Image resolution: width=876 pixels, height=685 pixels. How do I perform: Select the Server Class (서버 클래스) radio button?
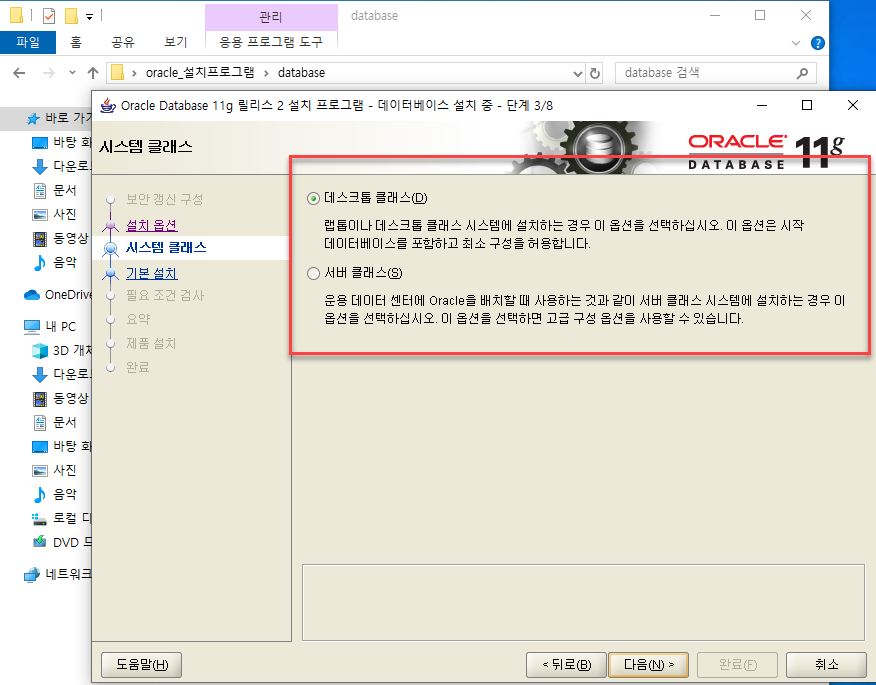(313, 273)
